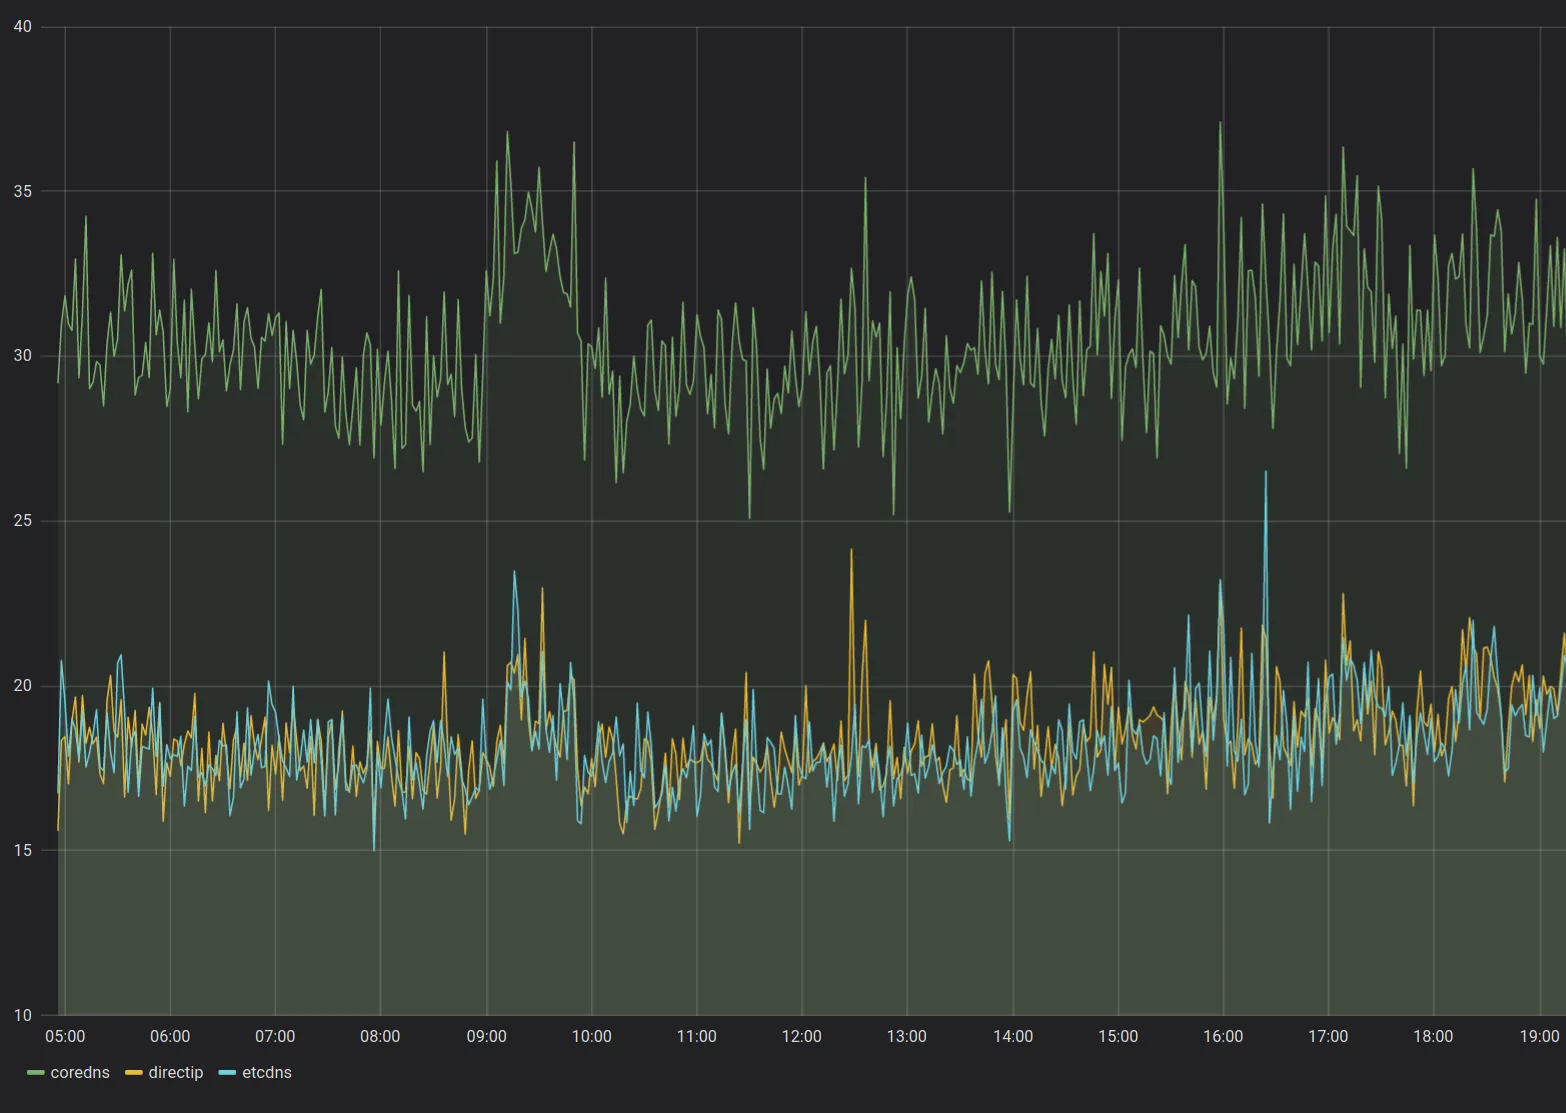Click the green coredns peak just after 09:00
The image size is (1566, 1113).
point(507,133)
